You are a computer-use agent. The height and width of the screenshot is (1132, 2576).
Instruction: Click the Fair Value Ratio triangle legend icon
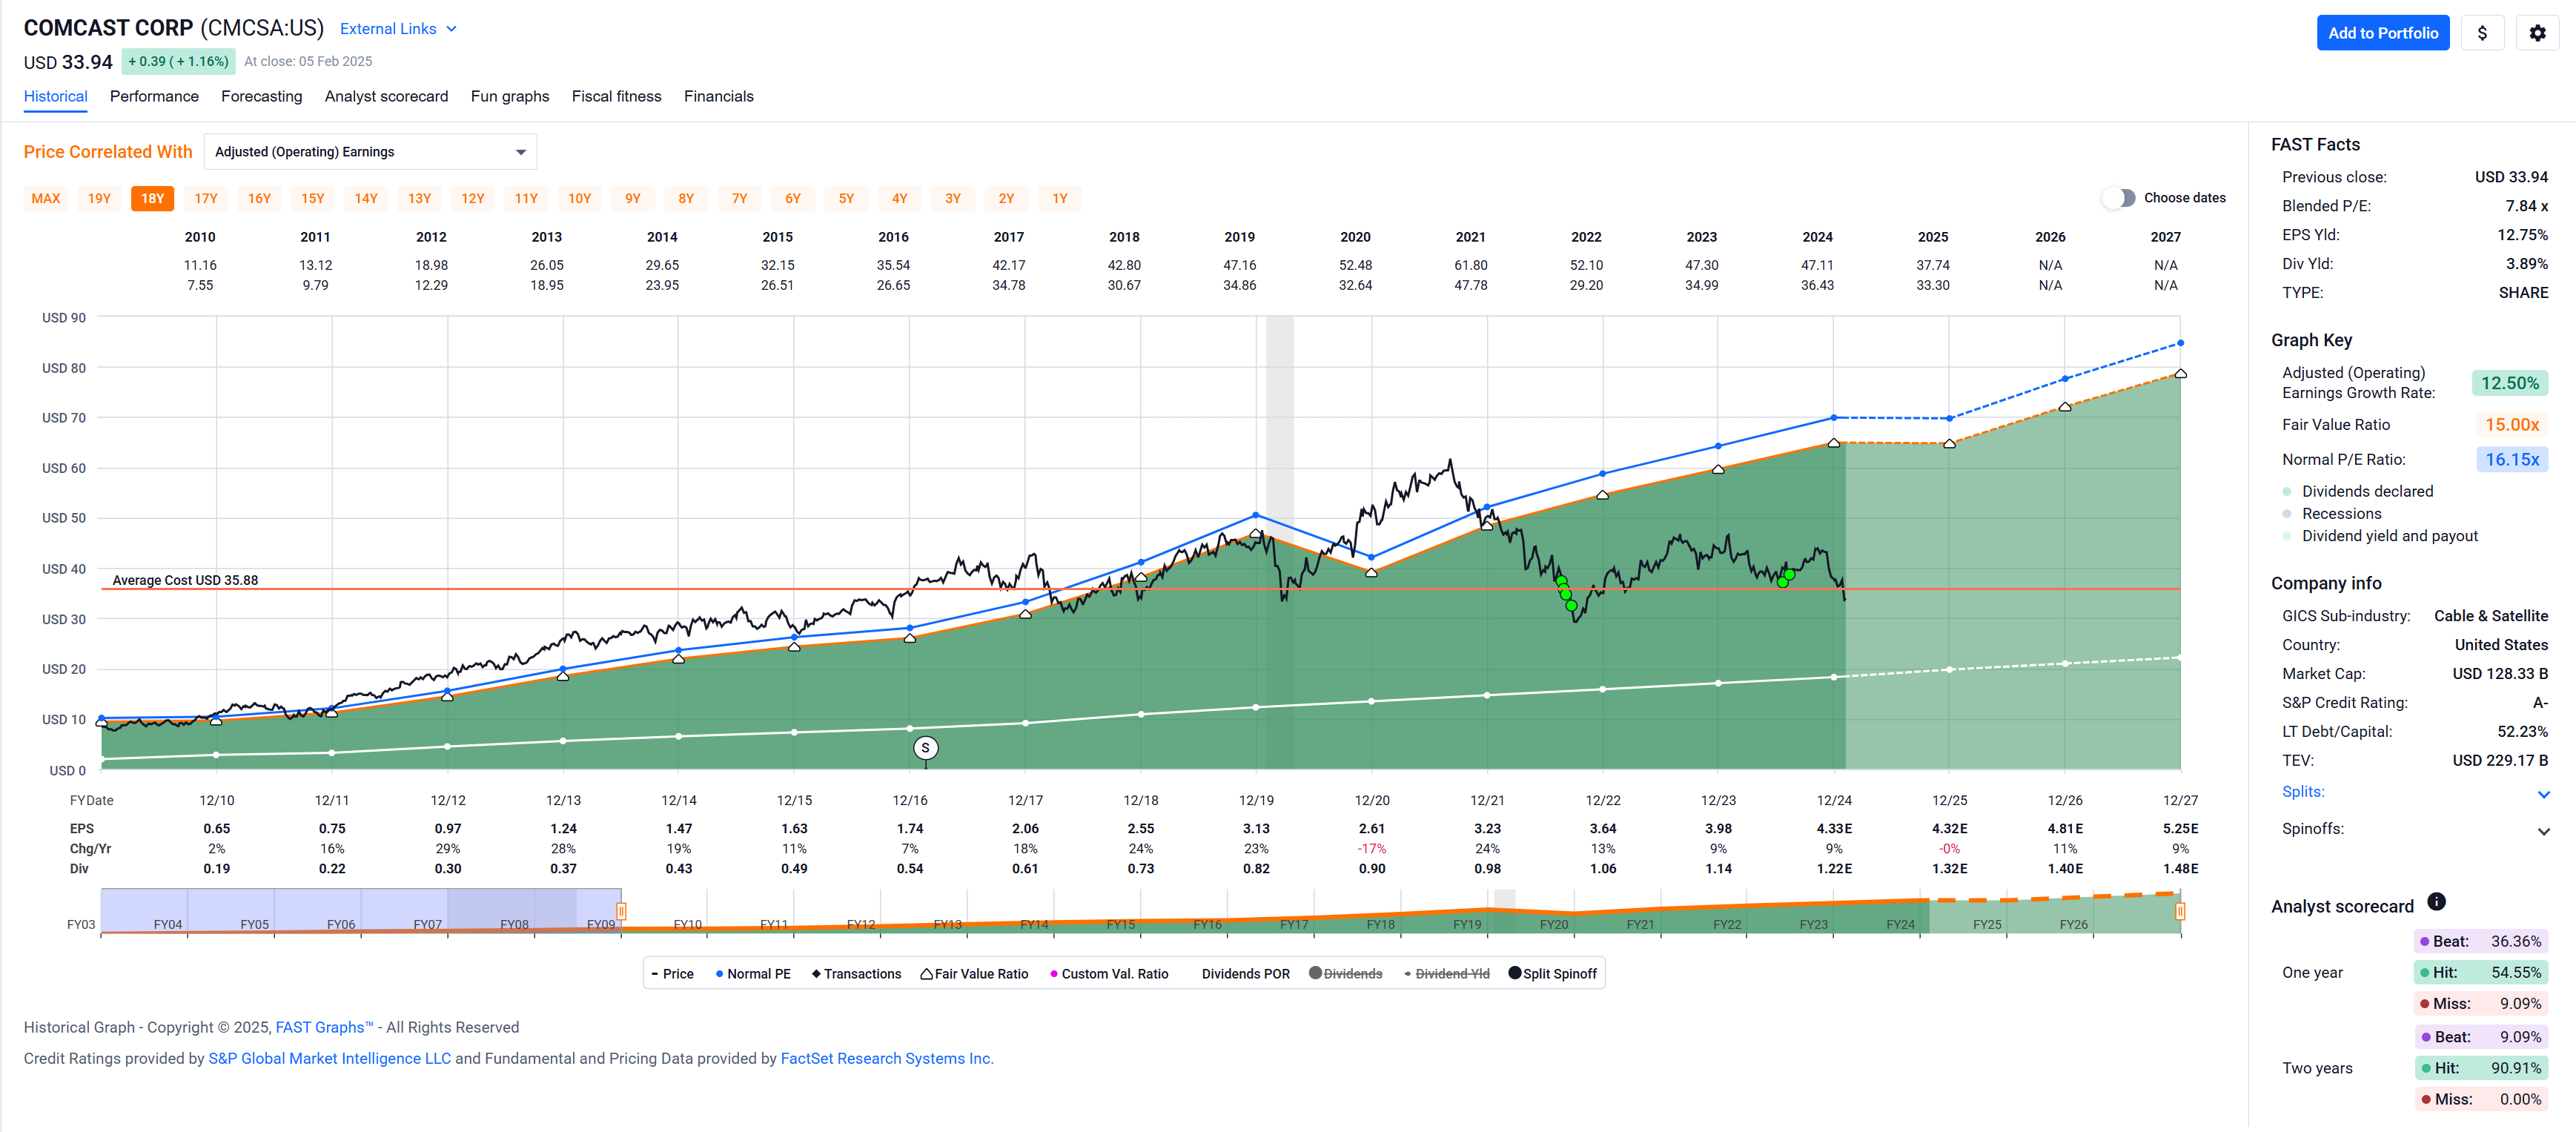pyautogui.click(x=926, y=974)
